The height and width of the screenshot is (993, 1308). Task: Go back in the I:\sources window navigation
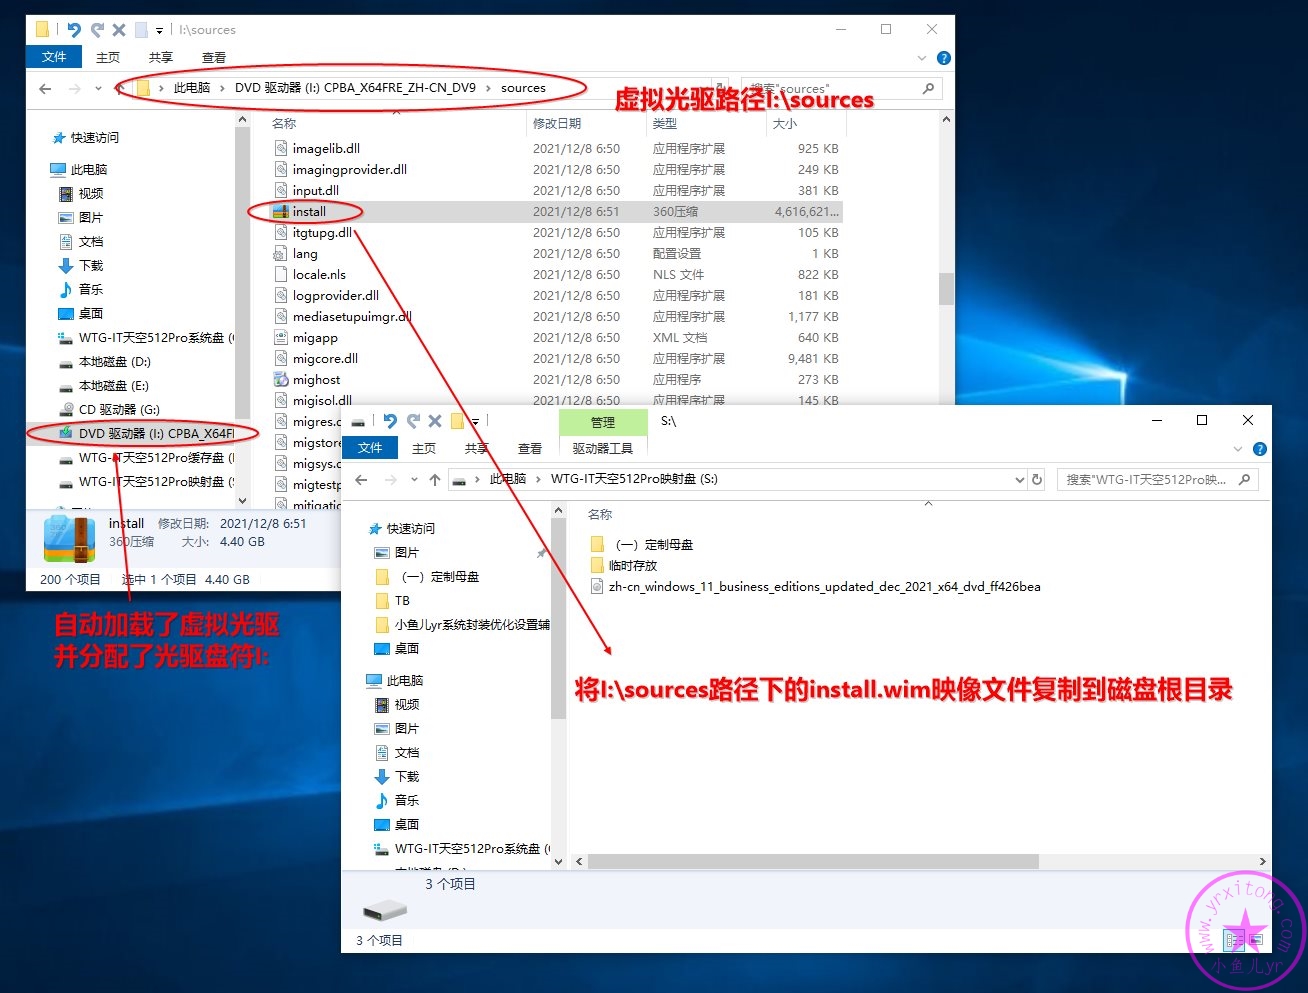(45, 88)
